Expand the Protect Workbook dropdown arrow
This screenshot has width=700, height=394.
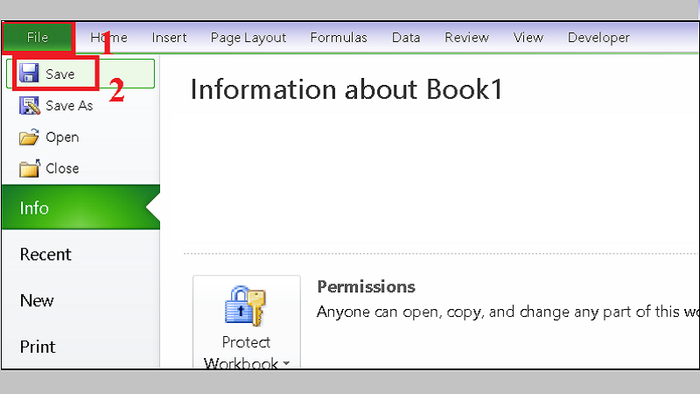286,363
